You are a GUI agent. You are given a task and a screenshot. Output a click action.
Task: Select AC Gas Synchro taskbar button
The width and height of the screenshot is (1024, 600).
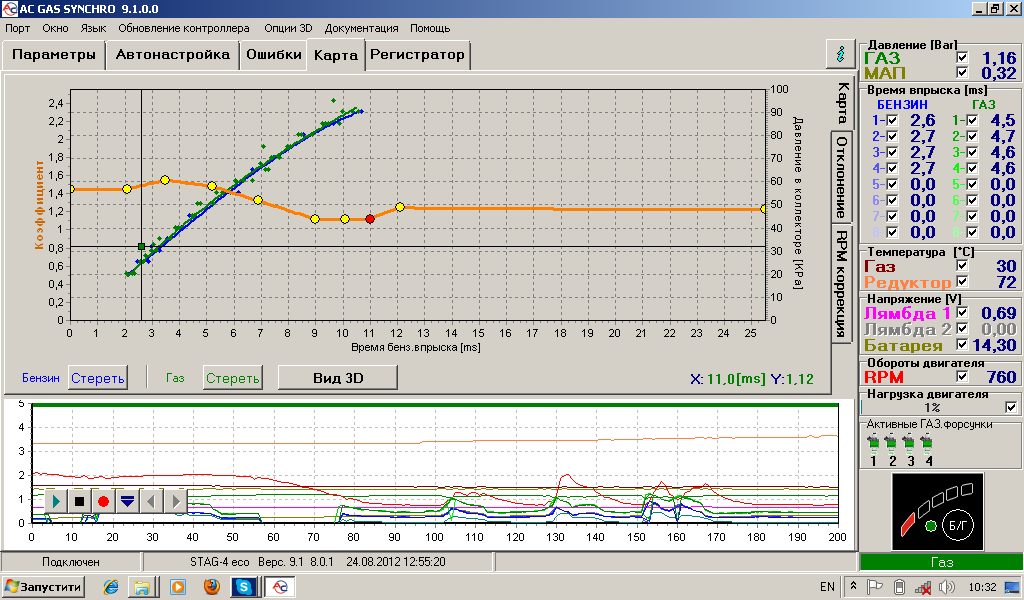pyautogui.click(x=280, y=587)
